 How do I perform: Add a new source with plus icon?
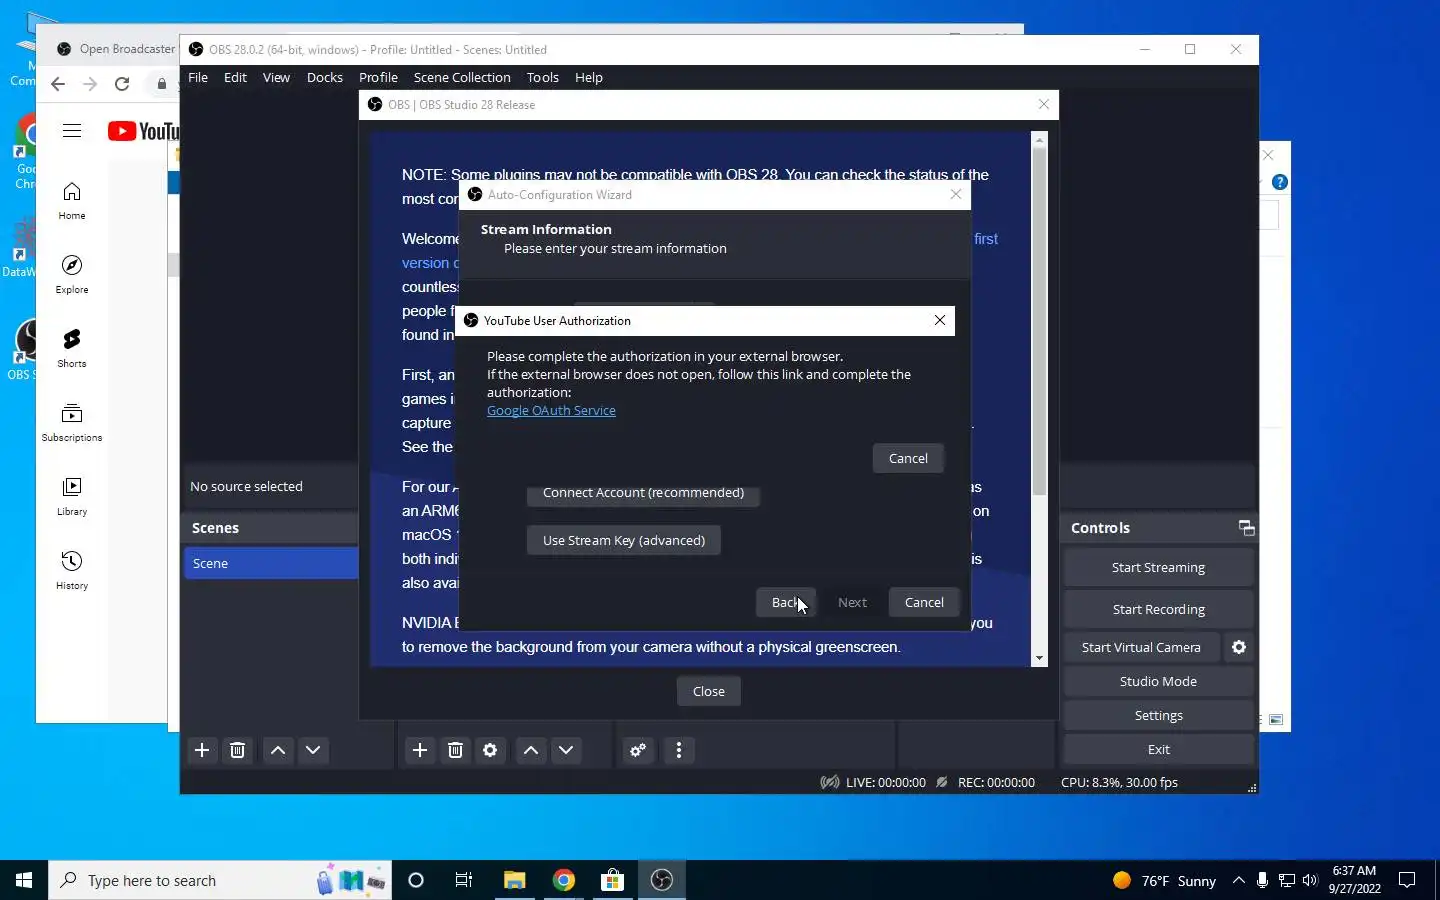coord(420,750)
